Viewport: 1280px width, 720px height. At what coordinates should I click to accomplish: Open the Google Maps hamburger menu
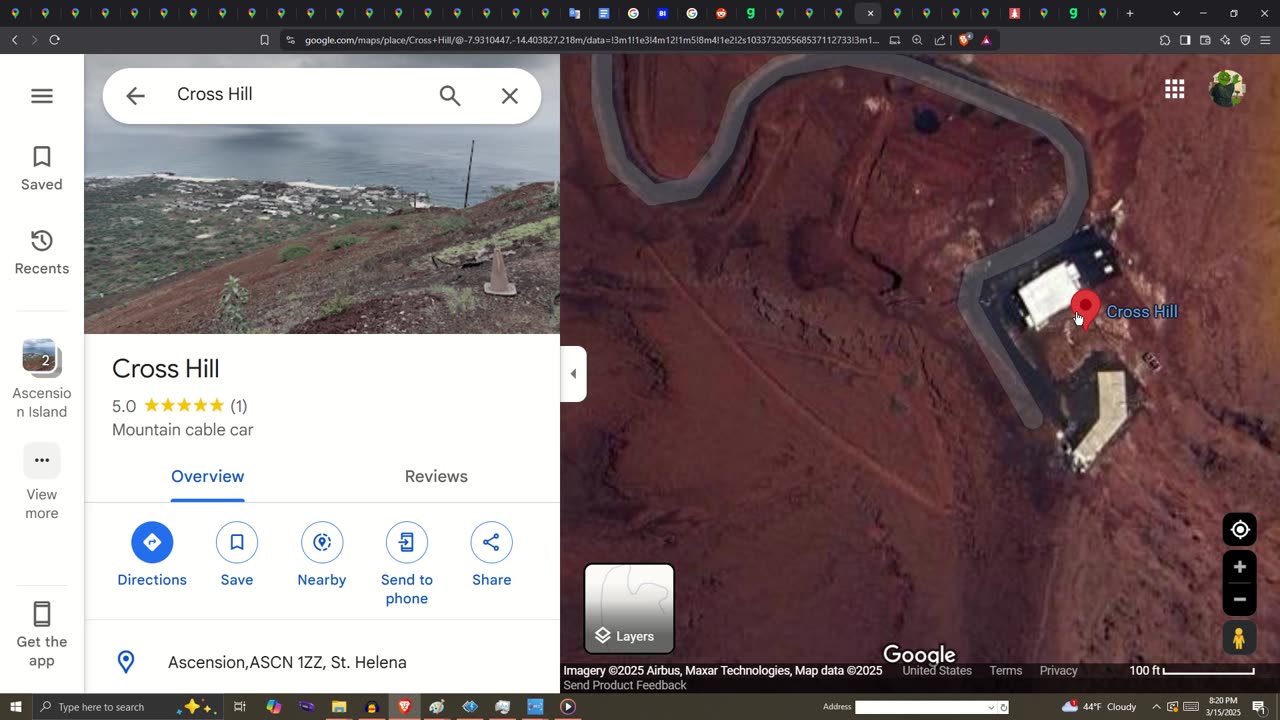42,96
